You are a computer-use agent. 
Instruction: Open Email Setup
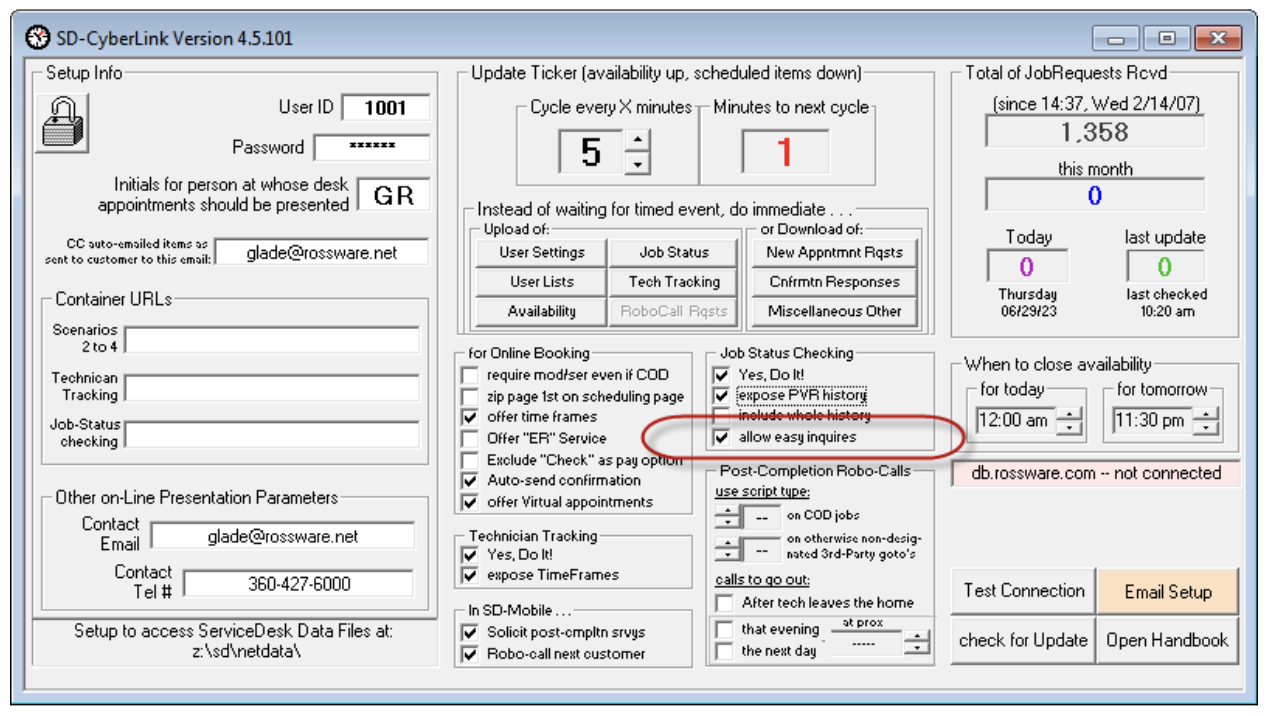point(1167,591)
